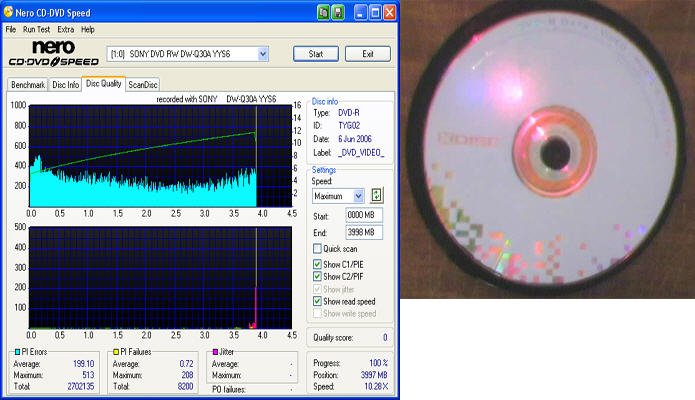Click PI Errors total 2702135
This screenshot has width=695, height=400.
[x=81, y=386]
